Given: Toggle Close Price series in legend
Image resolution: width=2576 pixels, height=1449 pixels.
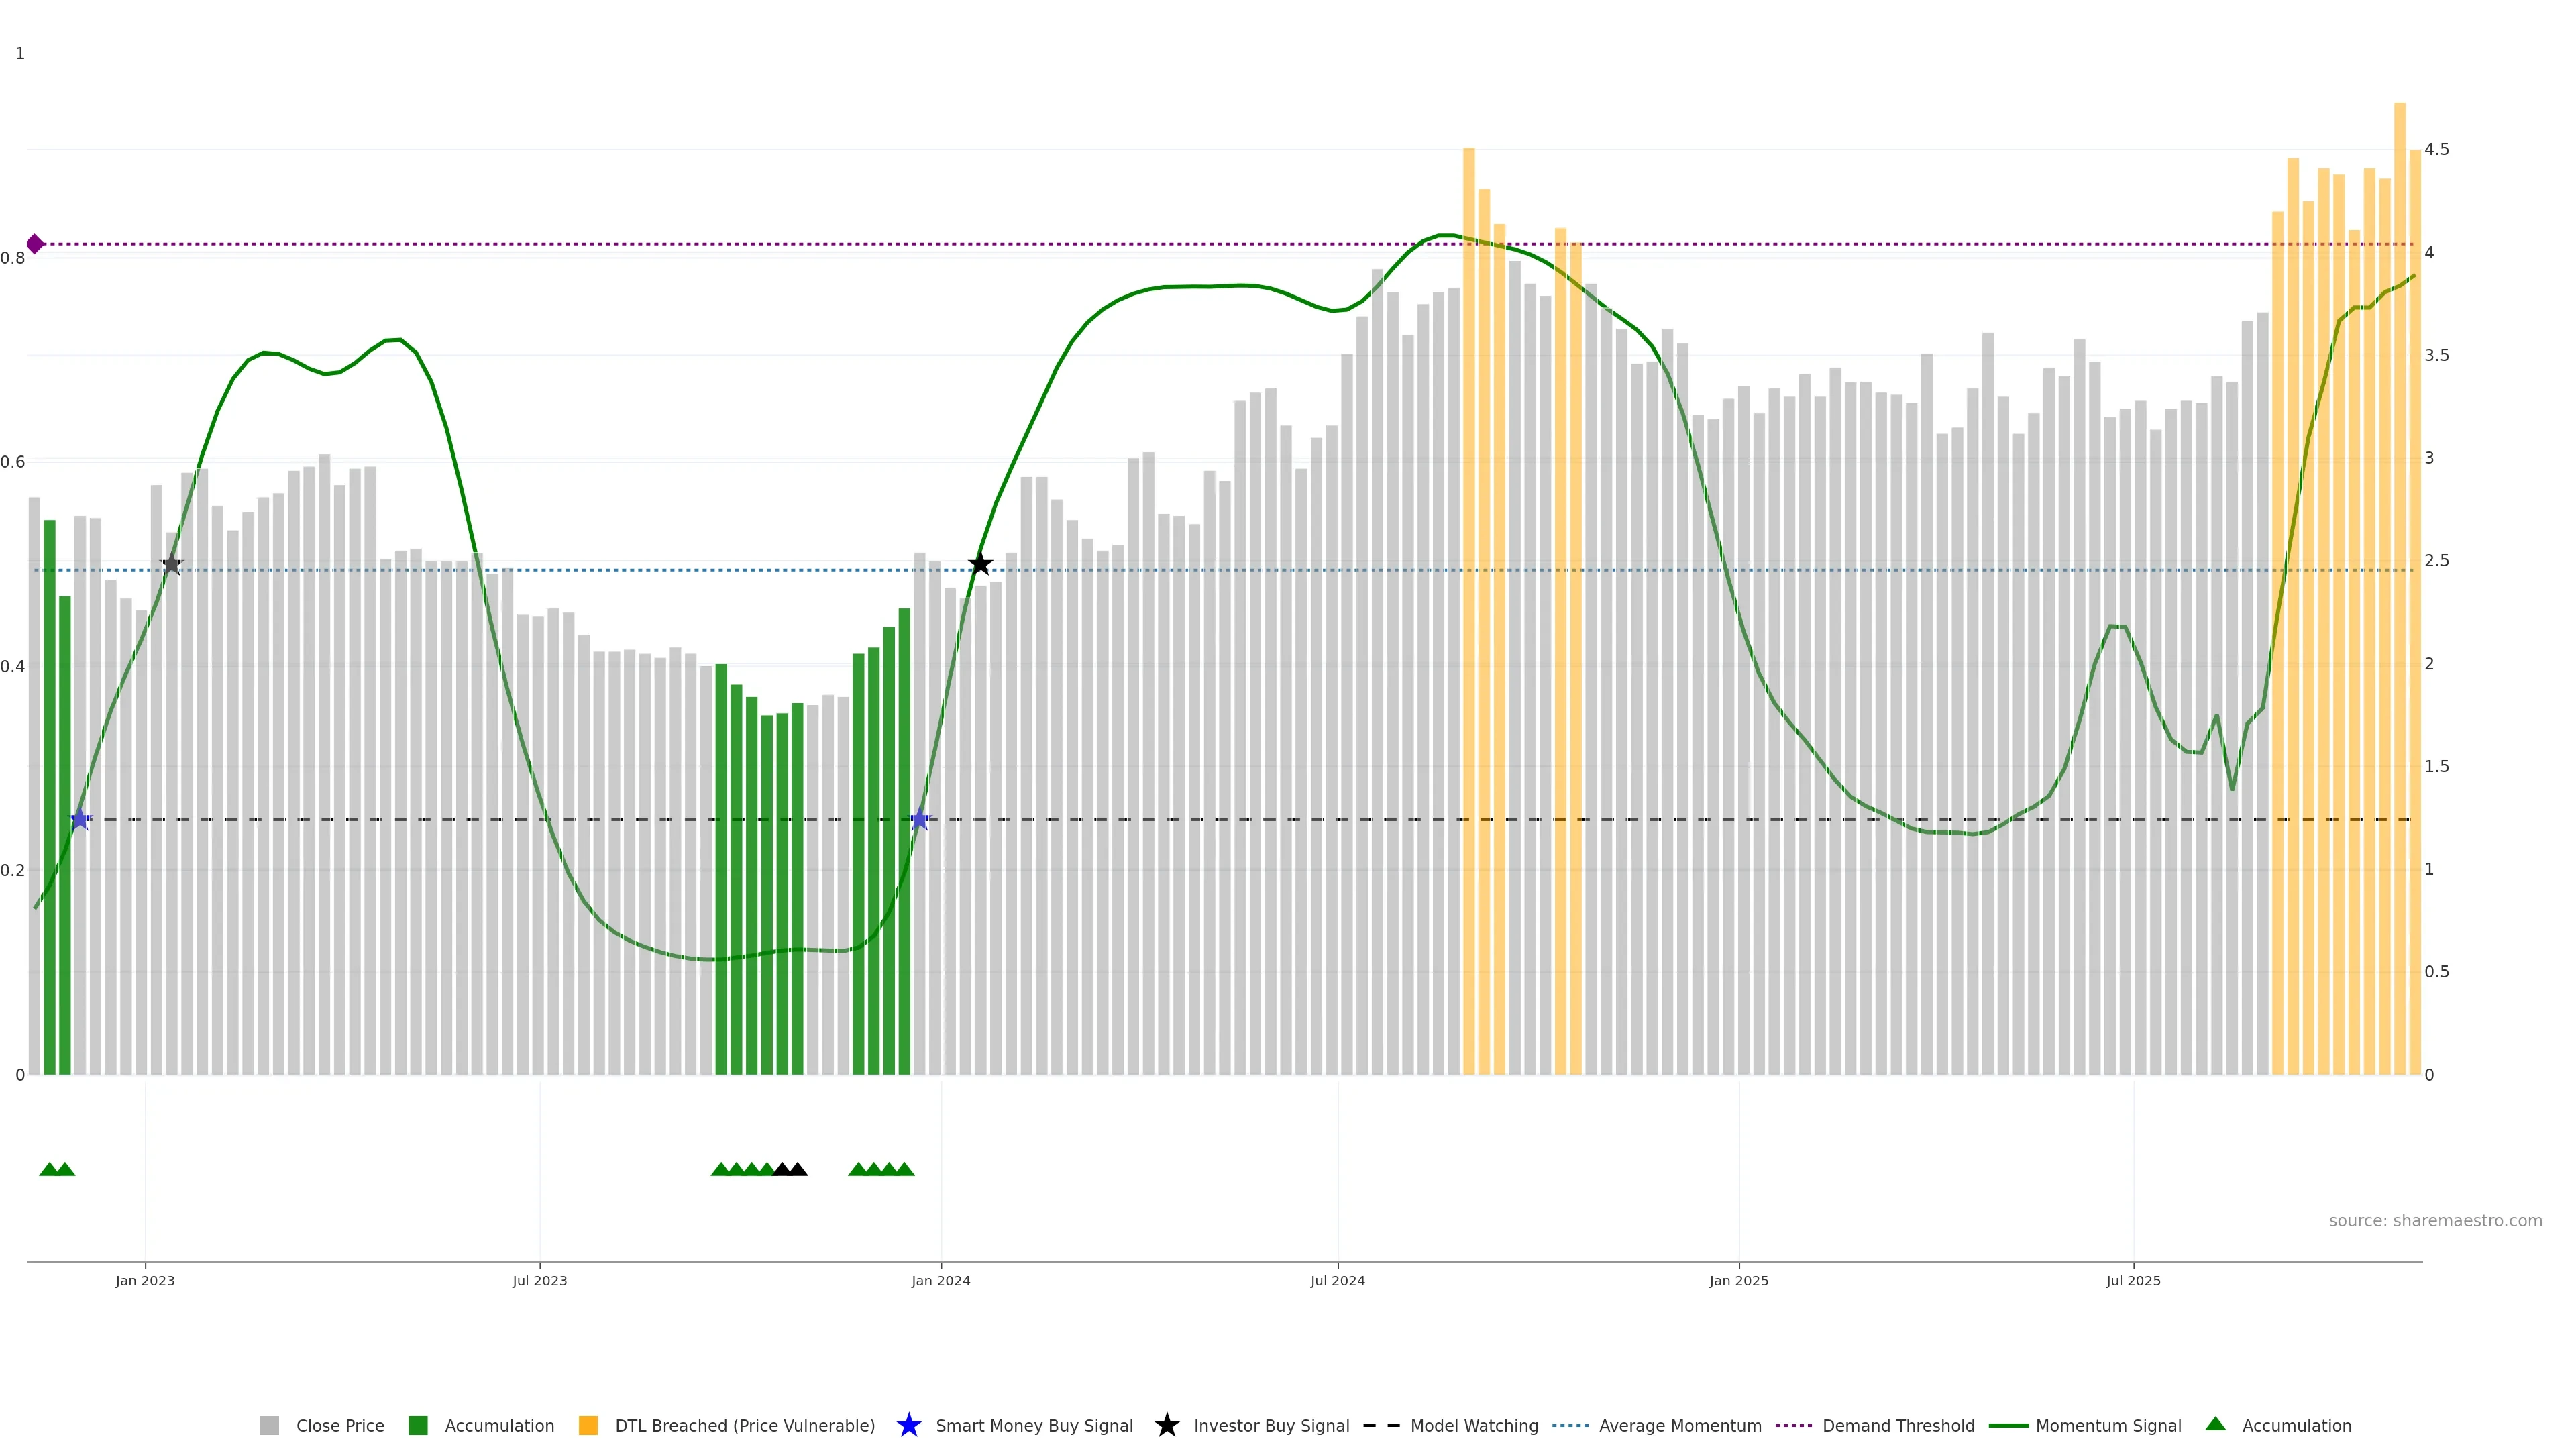Looking at the screenshot, I should pos(339,1425).
